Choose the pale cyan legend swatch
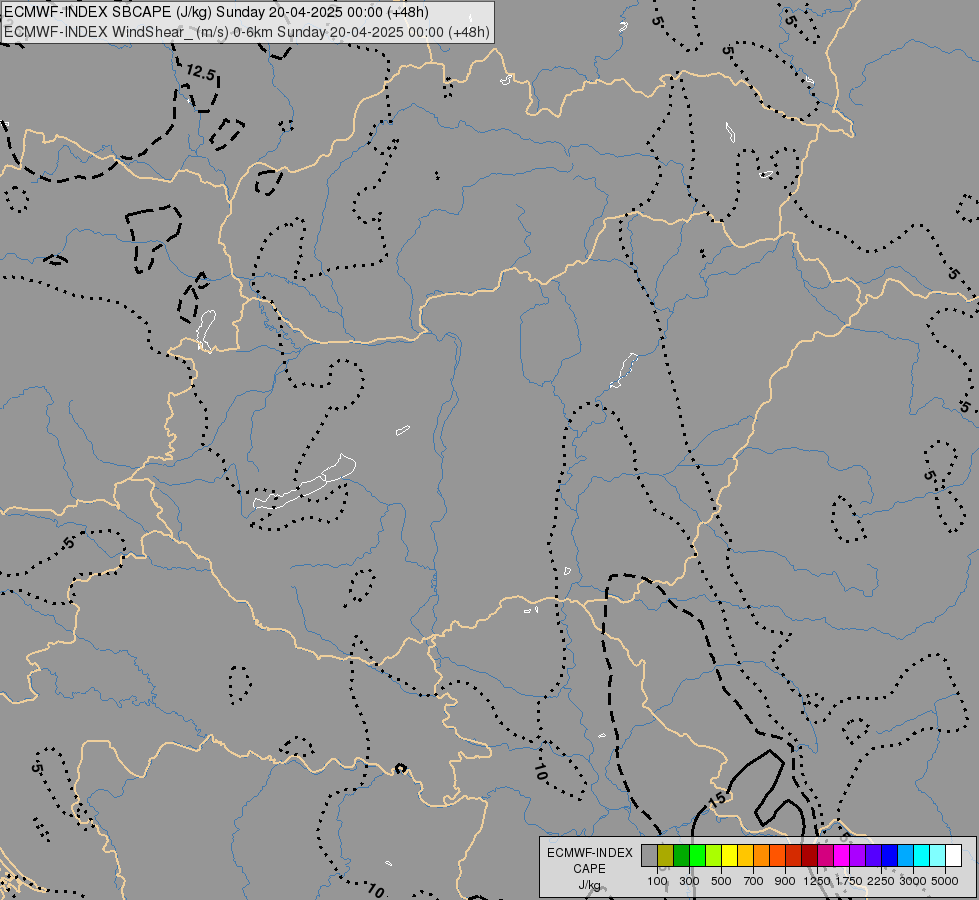Viewport: 979px width, 900px height. (x=937, y=855)
